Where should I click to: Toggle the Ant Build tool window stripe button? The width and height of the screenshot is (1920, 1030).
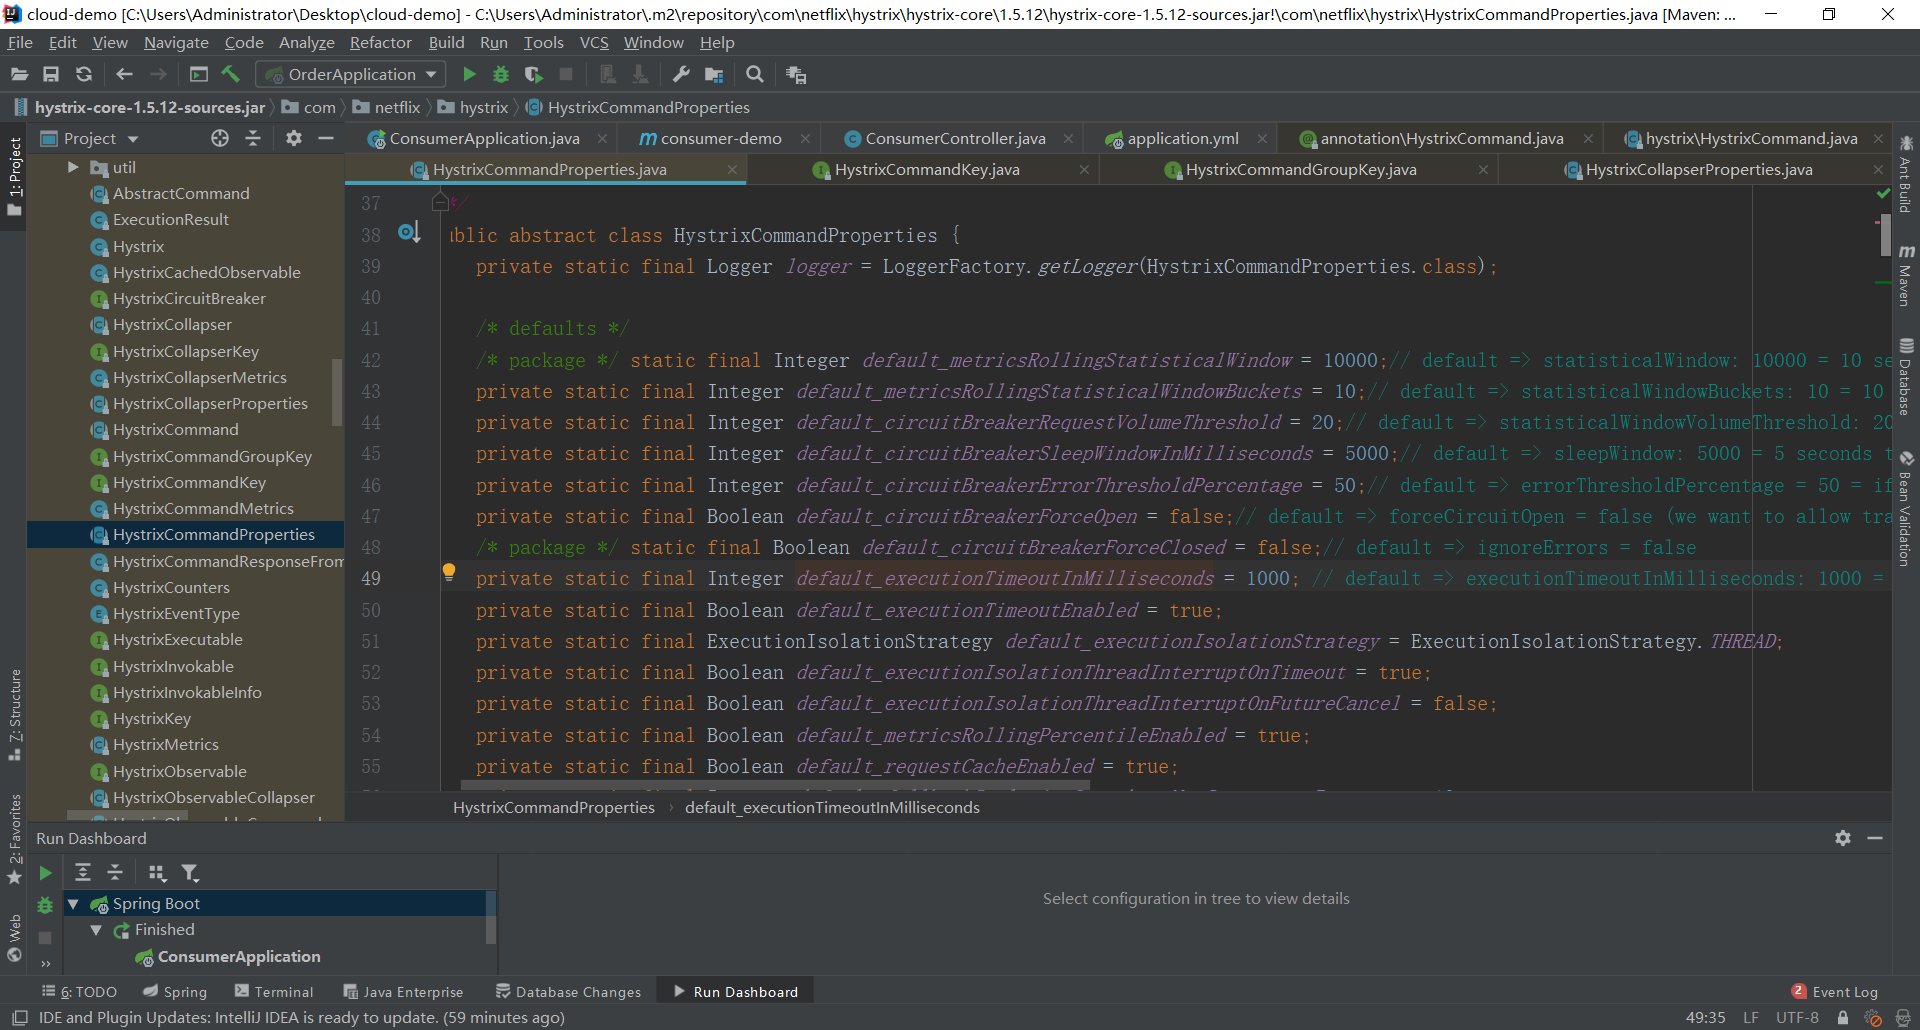(x=1906, y=173)
